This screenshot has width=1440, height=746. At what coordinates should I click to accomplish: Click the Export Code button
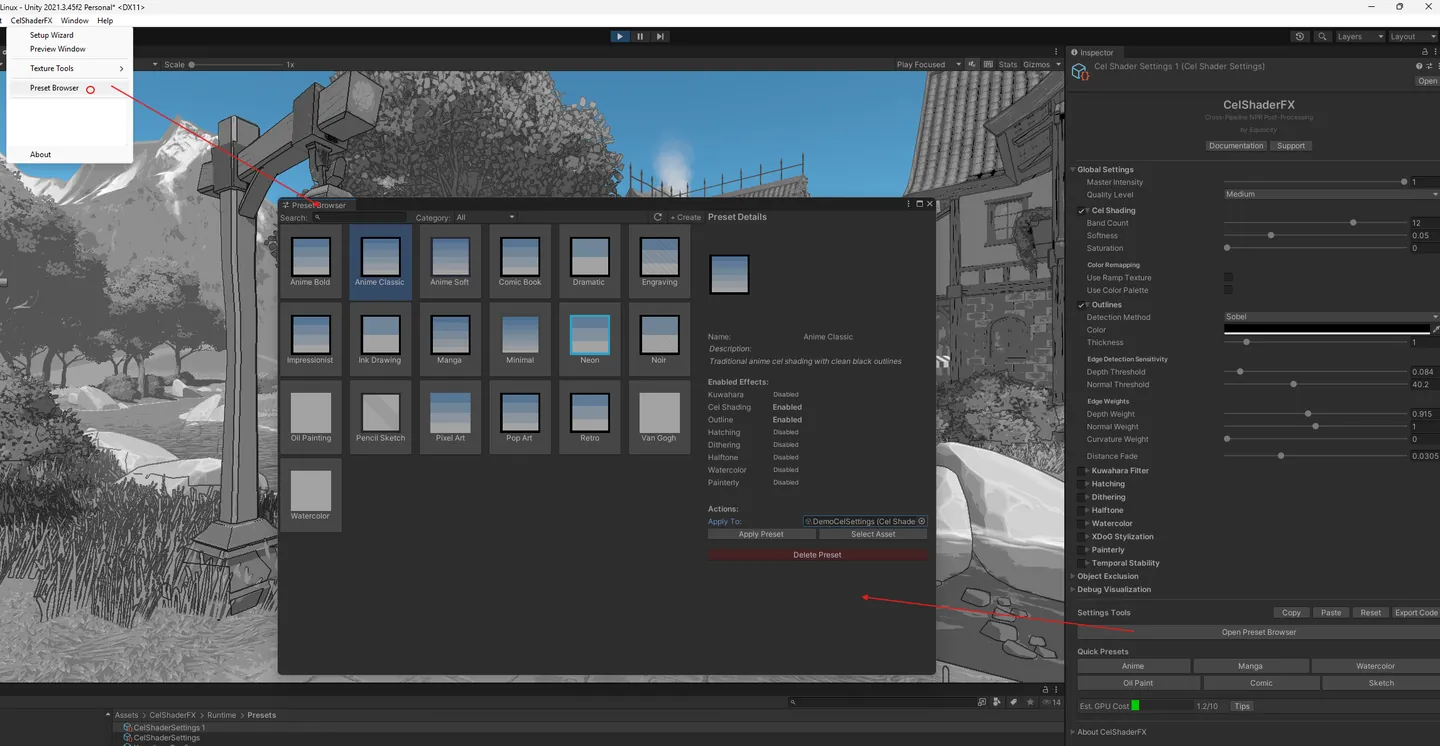[1416, 613]
